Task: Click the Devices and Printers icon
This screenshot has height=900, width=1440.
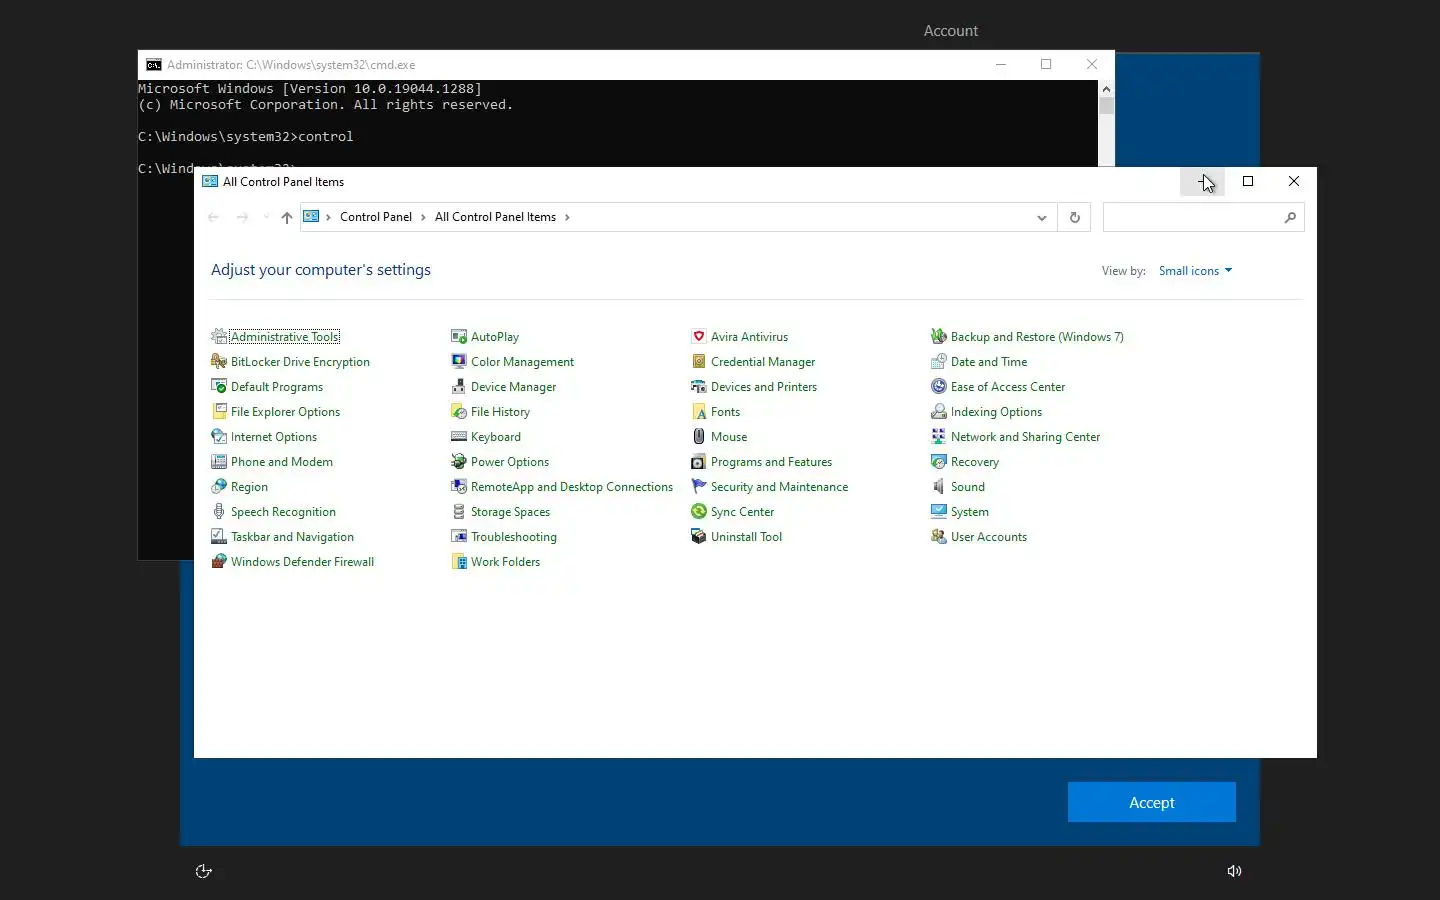Action: click(x=699, y=386)
